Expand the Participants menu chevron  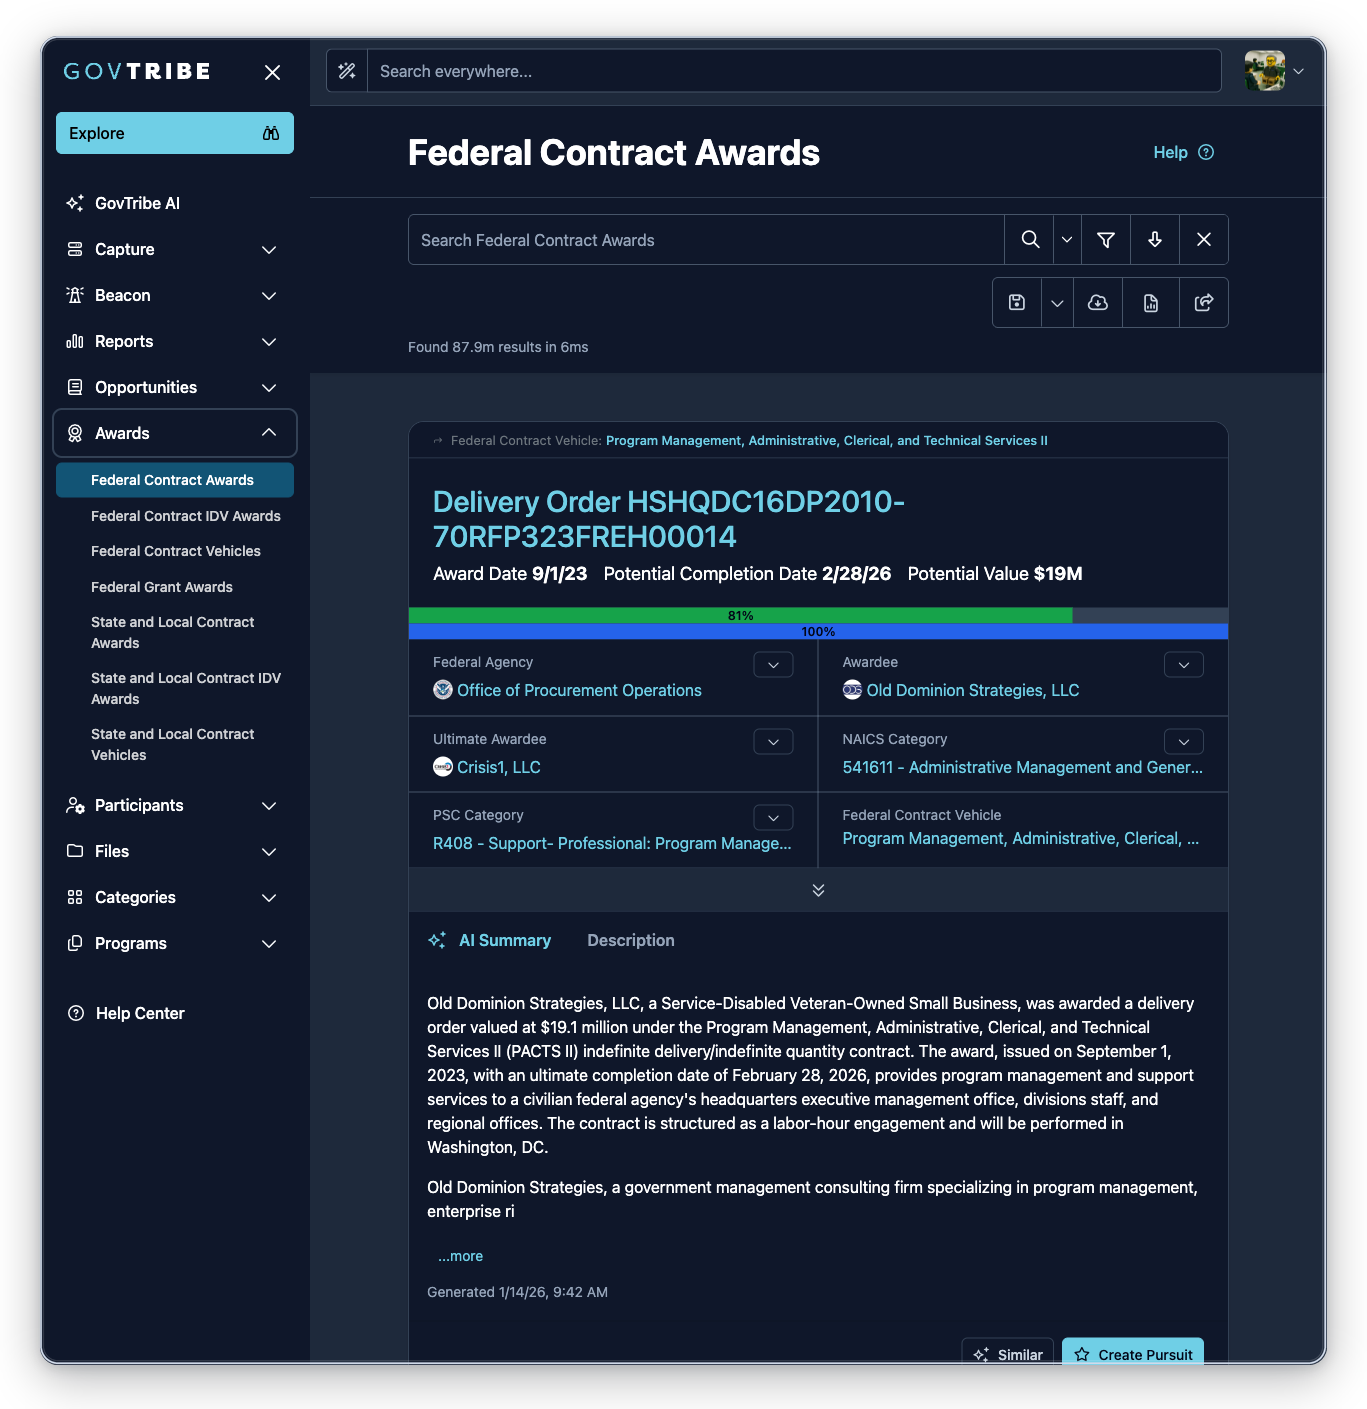(269, 805)
